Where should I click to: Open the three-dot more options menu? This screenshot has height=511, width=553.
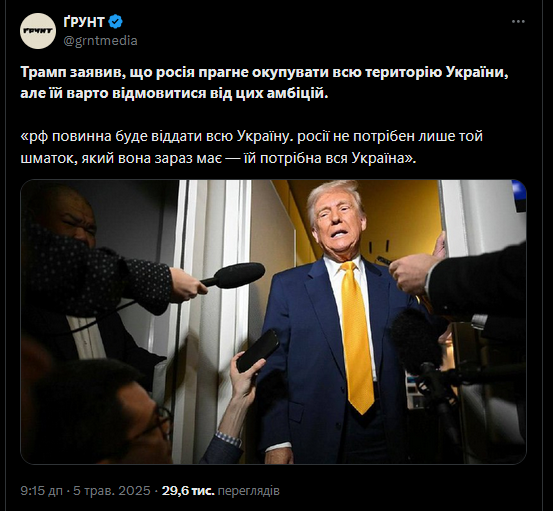[518, 22]
